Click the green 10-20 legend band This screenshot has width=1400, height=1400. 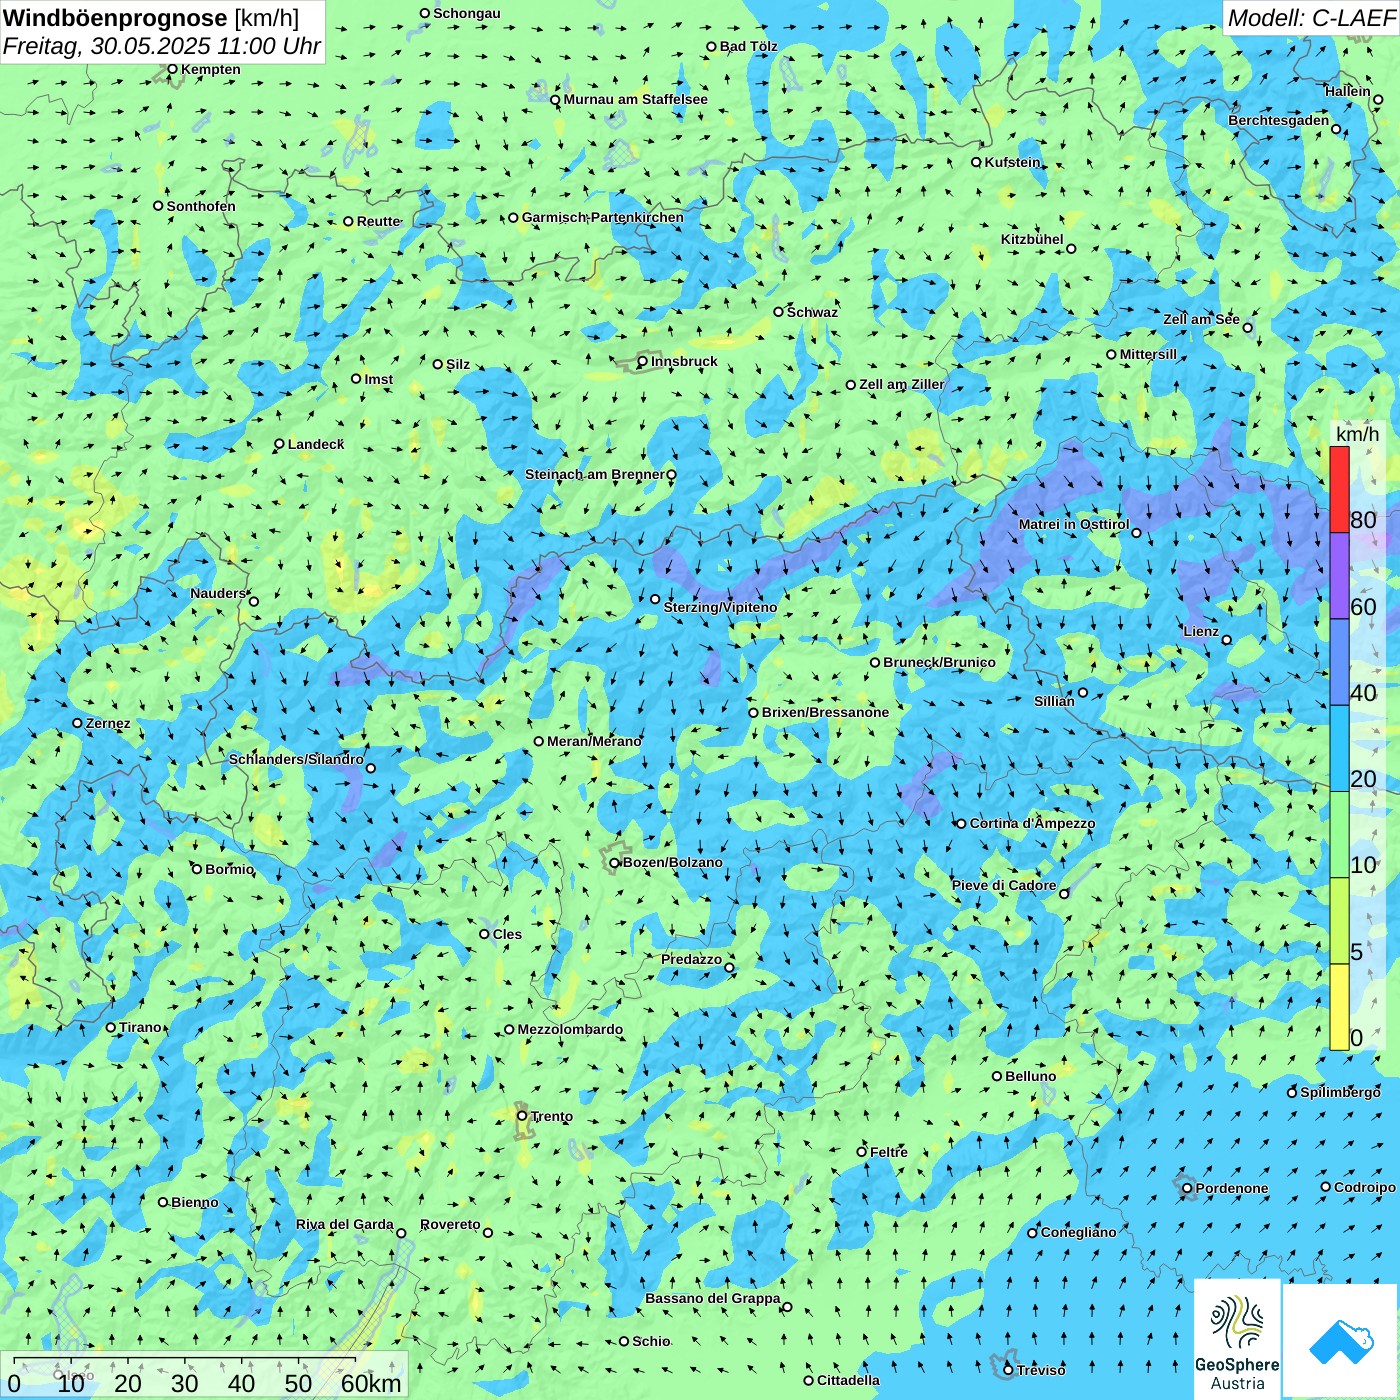(1339, 835)
